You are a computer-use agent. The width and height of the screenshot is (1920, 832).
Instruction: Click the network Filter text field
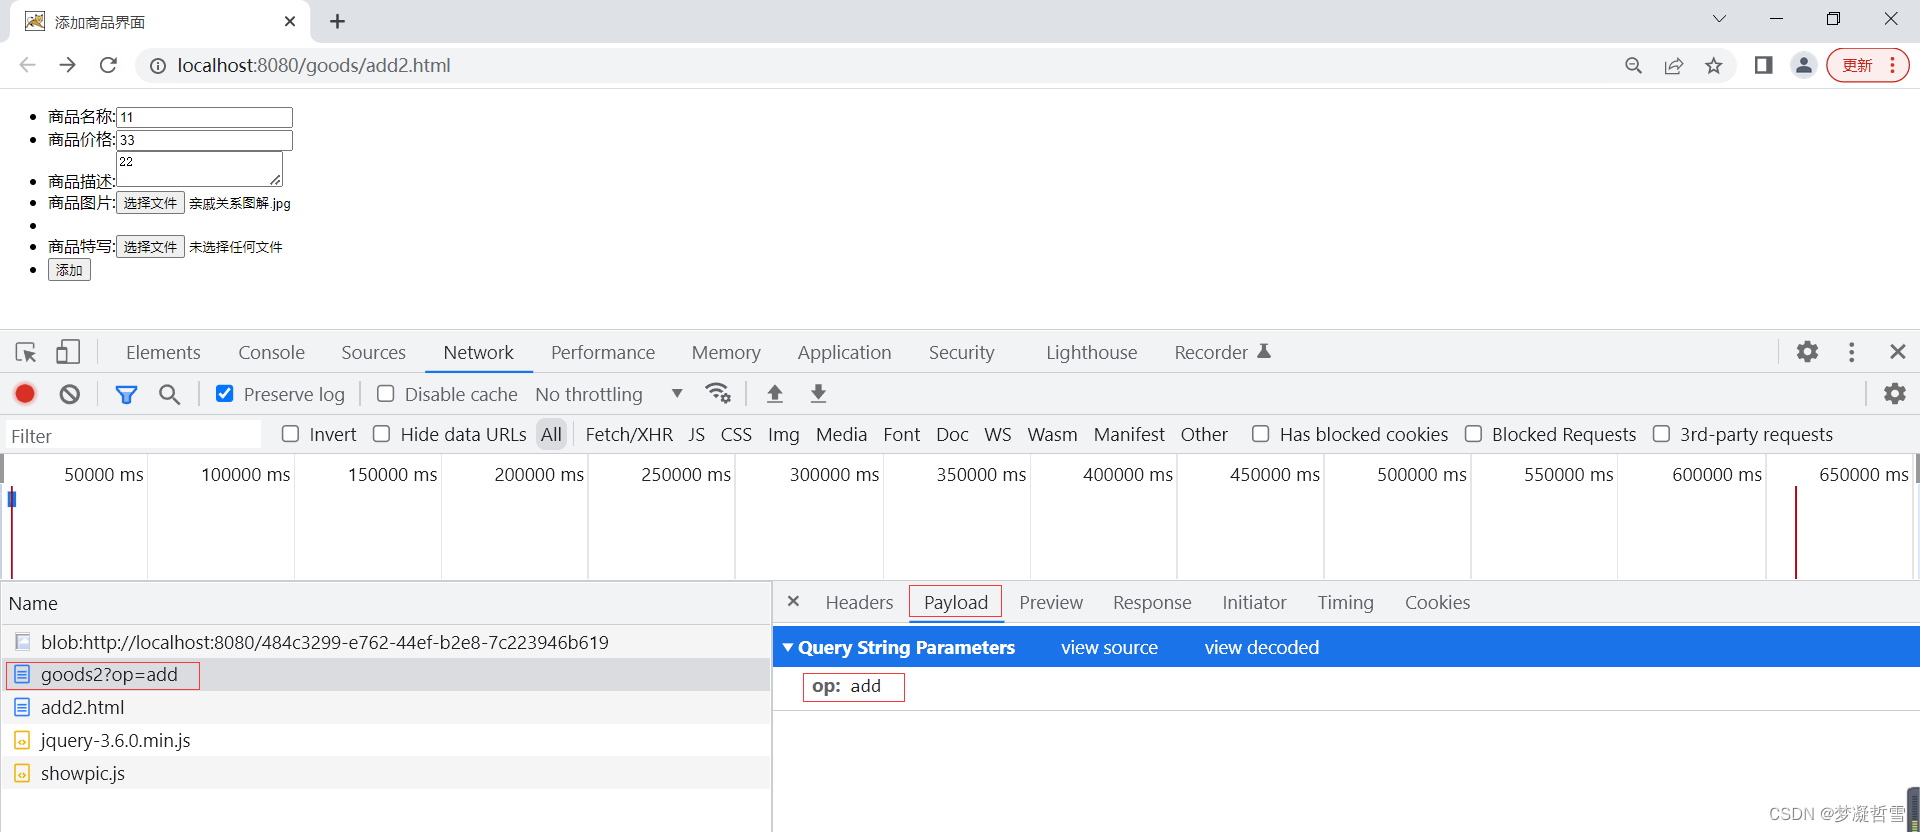coord(130,436)
